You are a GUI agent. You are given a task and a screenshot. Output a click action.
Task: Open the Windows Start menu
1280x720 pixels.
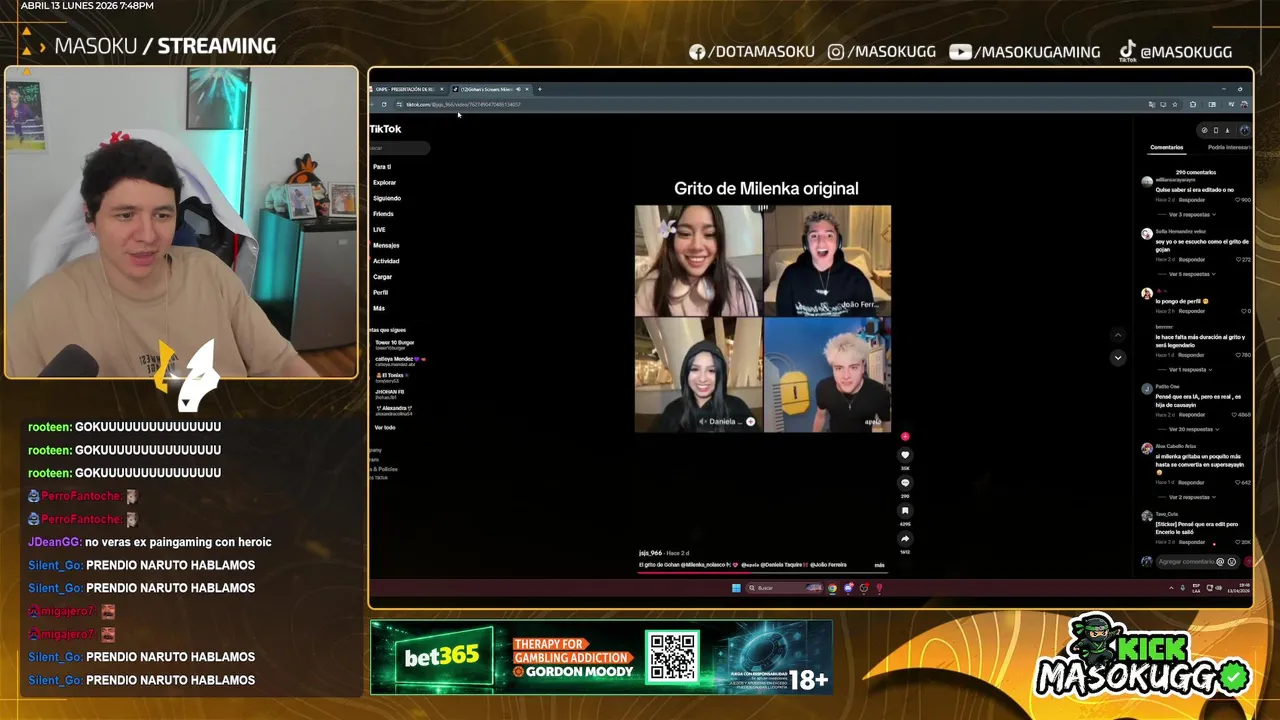click(x=736, y=588)
